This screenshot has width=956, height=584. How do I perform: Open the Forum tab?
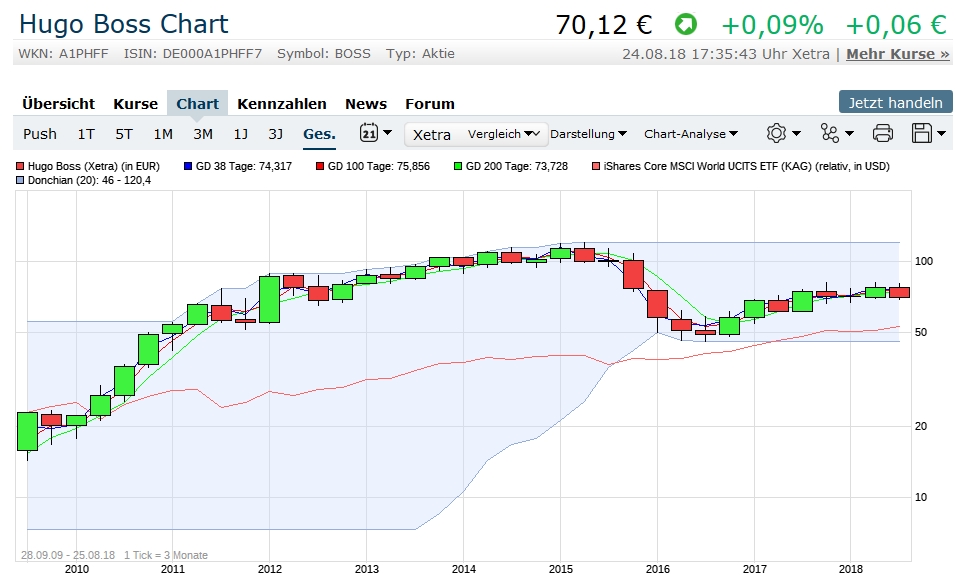click(x=429, y=103)
